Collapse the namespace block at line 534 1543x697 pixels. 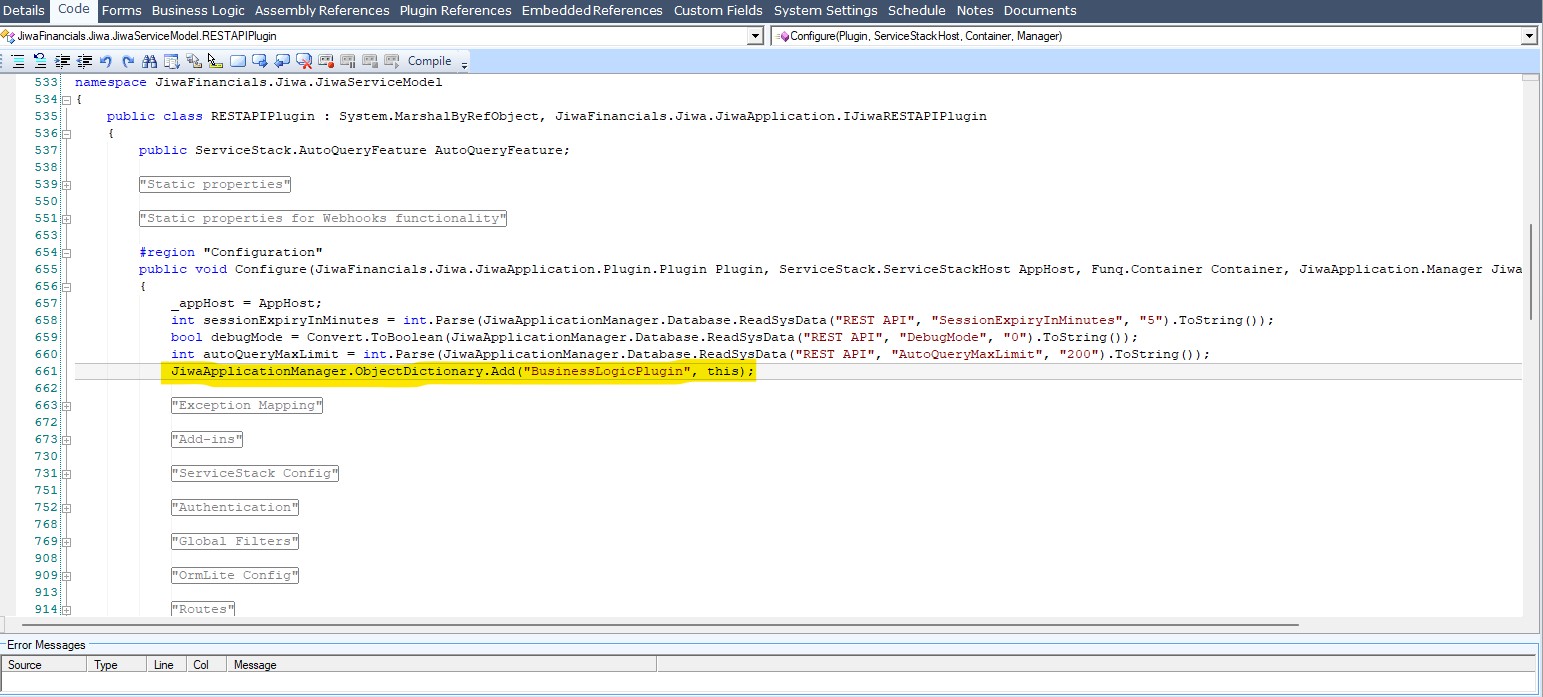[x=66, y=100]
